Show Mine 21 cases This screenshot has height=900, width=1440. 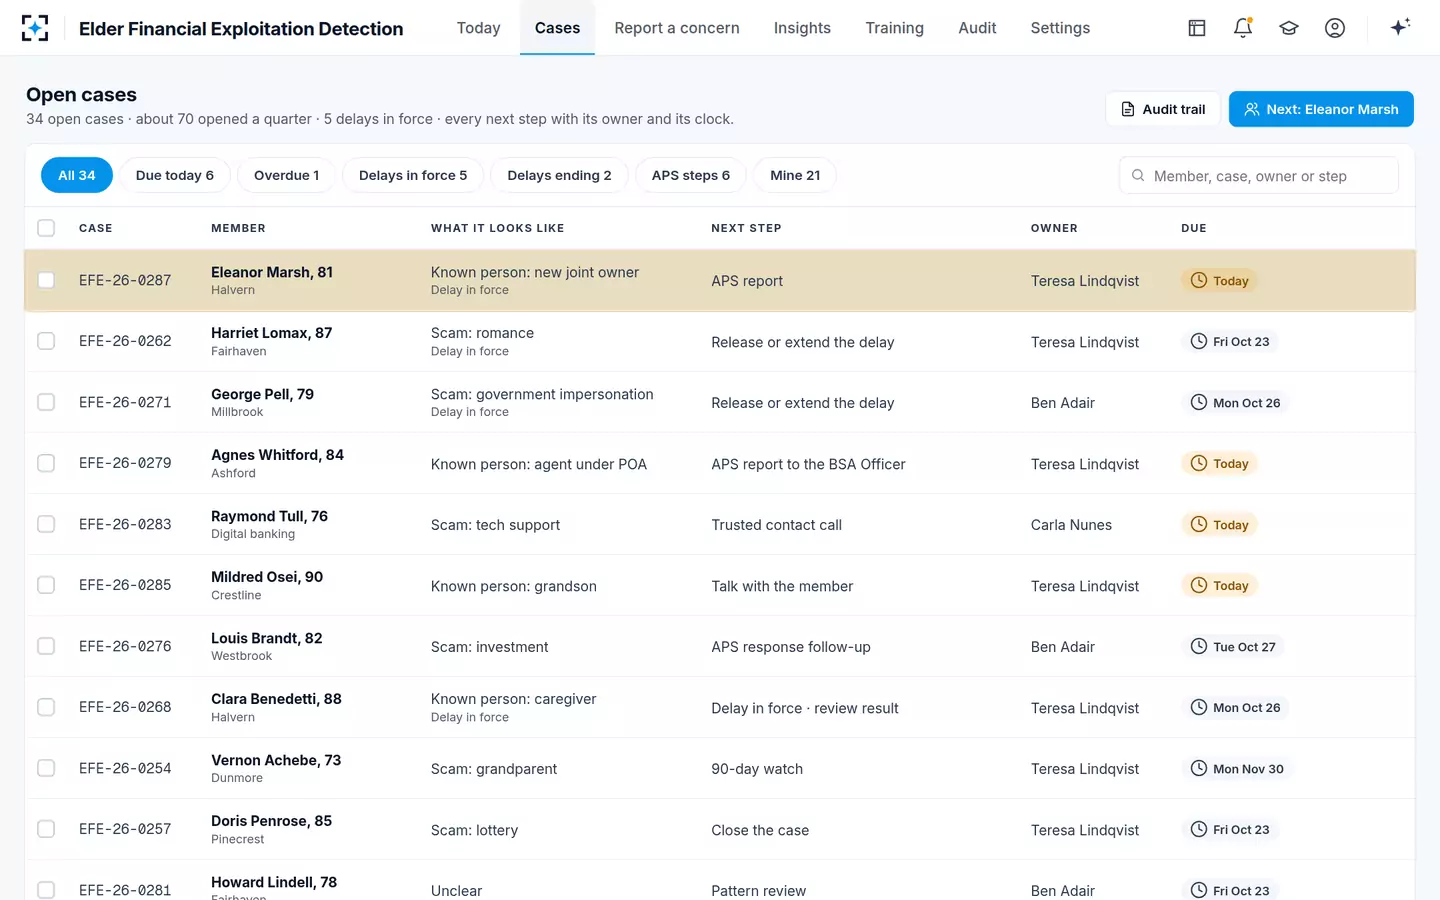pos(795,175)
